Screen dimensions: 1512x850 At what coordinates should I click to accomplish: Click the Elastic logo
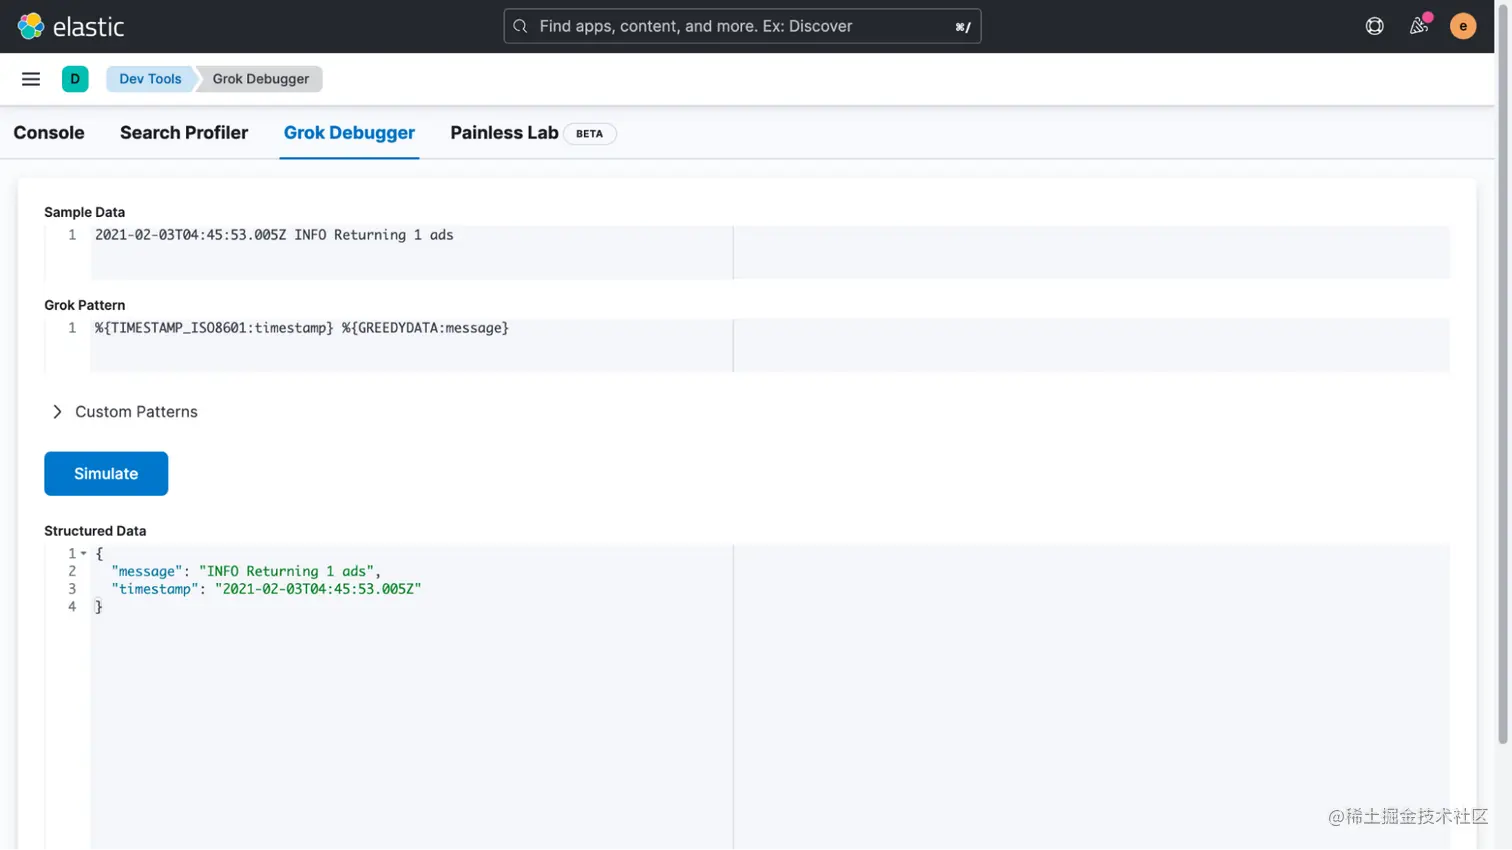[x=71, y=26]
